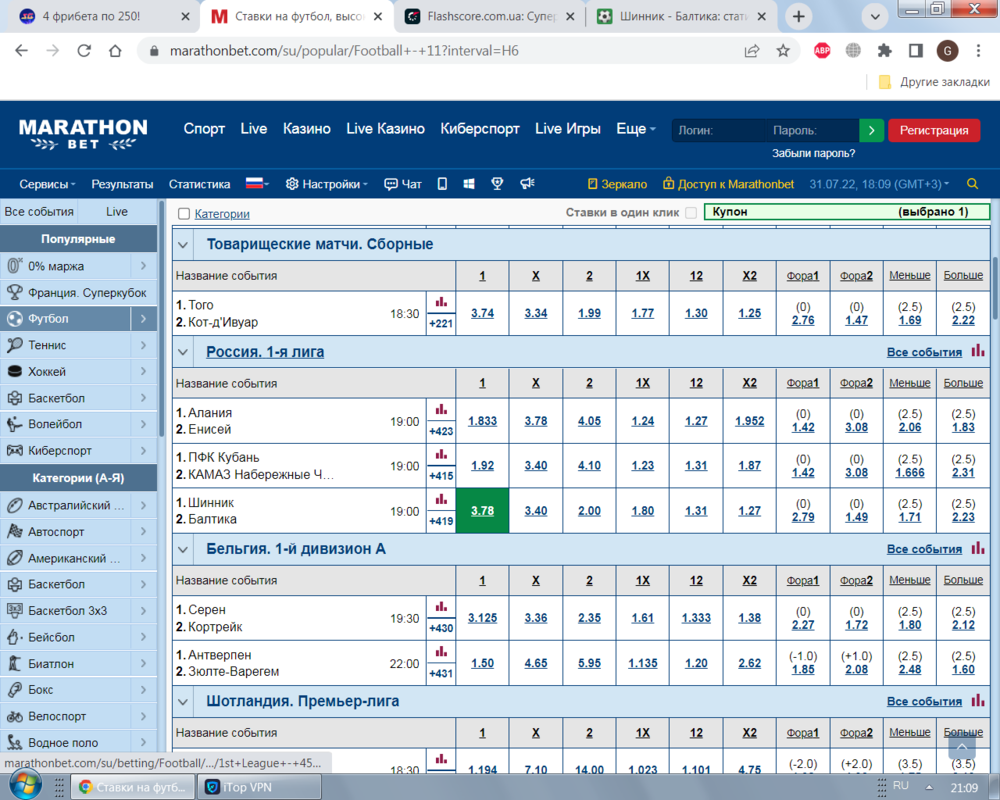Open a new browser tab with plus

(x=798, y=17)
